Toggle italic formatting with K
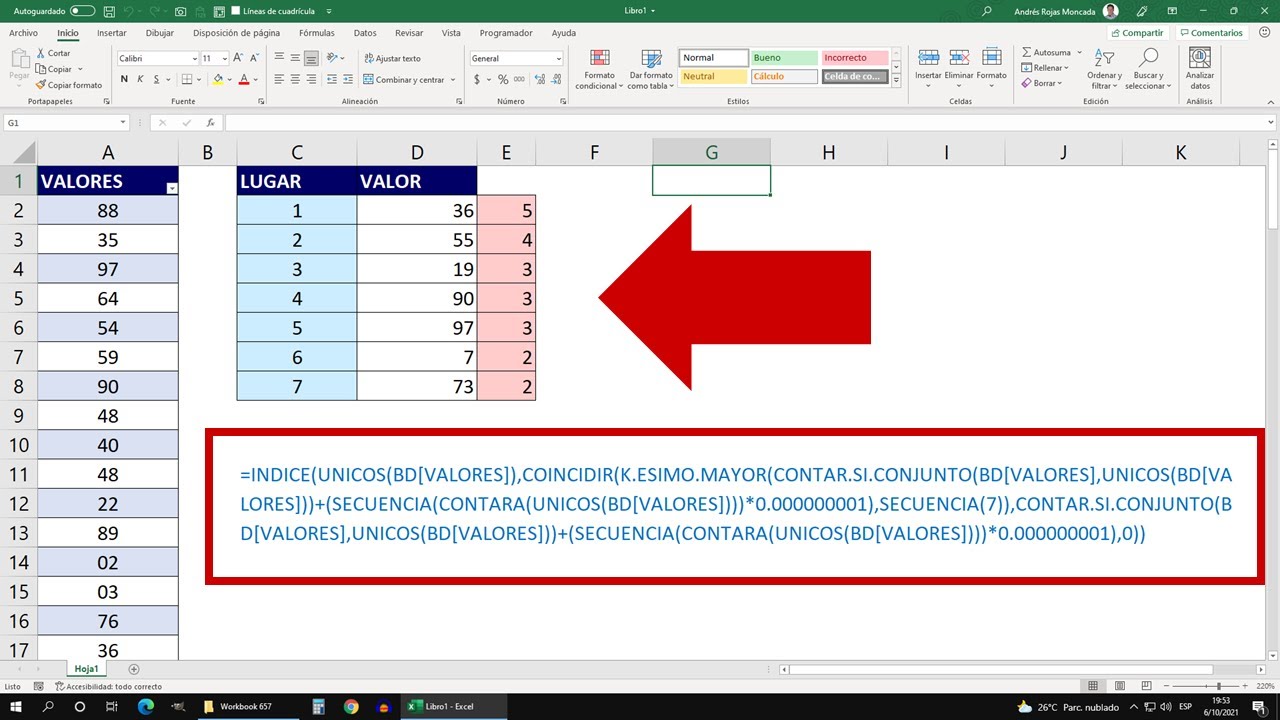The height and width of the screenshot is (720, 1280). [139, 79]
